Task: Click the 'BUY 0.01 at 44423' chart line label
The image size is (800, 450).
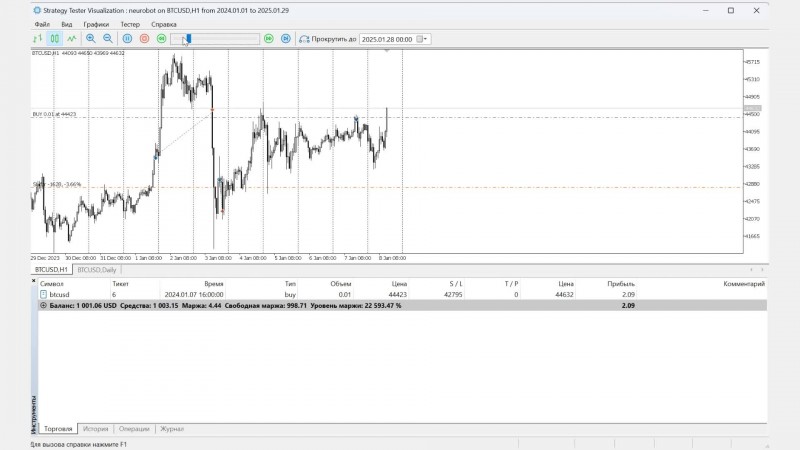Action: (54, 114)
